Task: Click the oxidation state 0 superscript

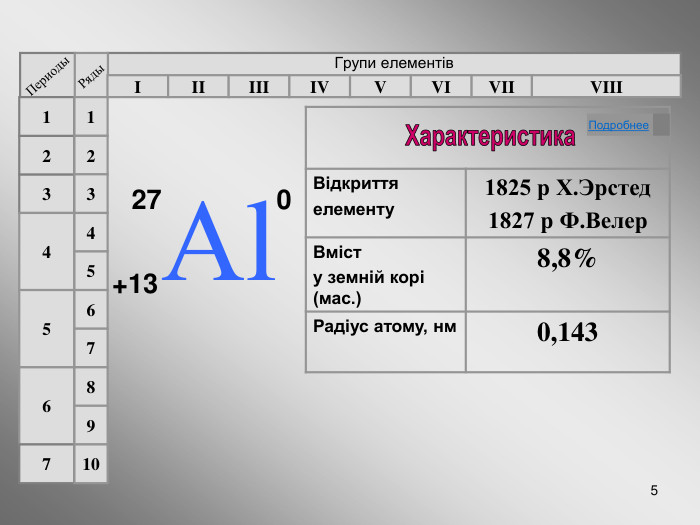Action: [283, 199]
